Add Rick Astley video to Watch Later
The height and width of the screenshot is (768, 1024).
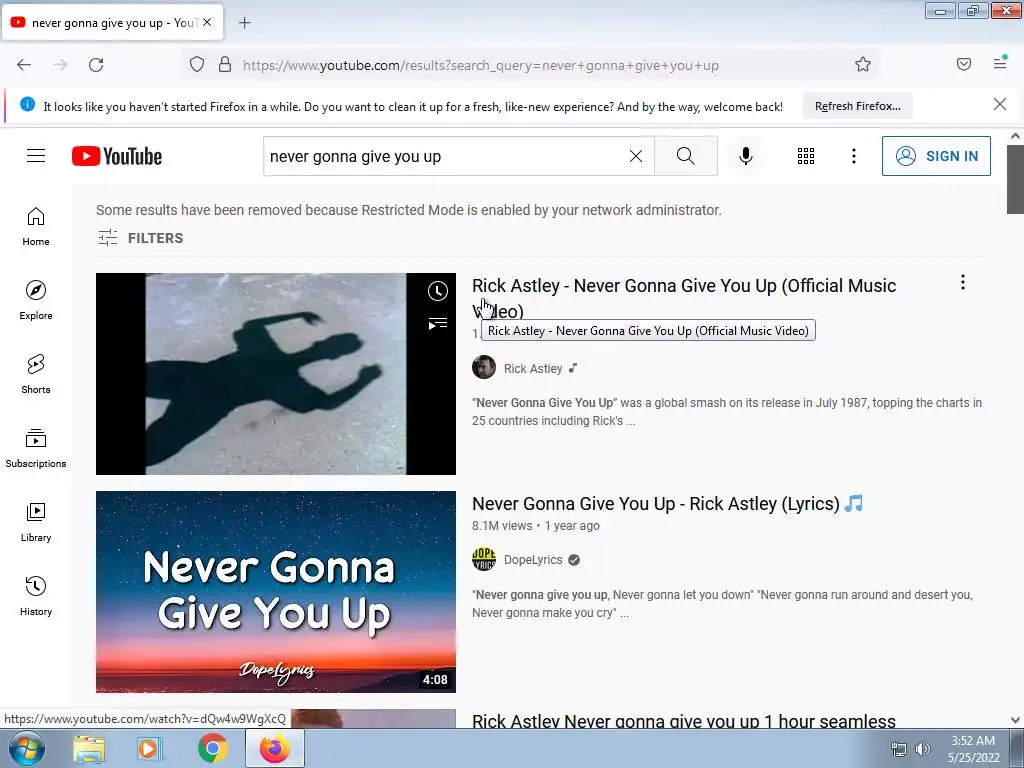pyautogui.click(x=438, y=291)
